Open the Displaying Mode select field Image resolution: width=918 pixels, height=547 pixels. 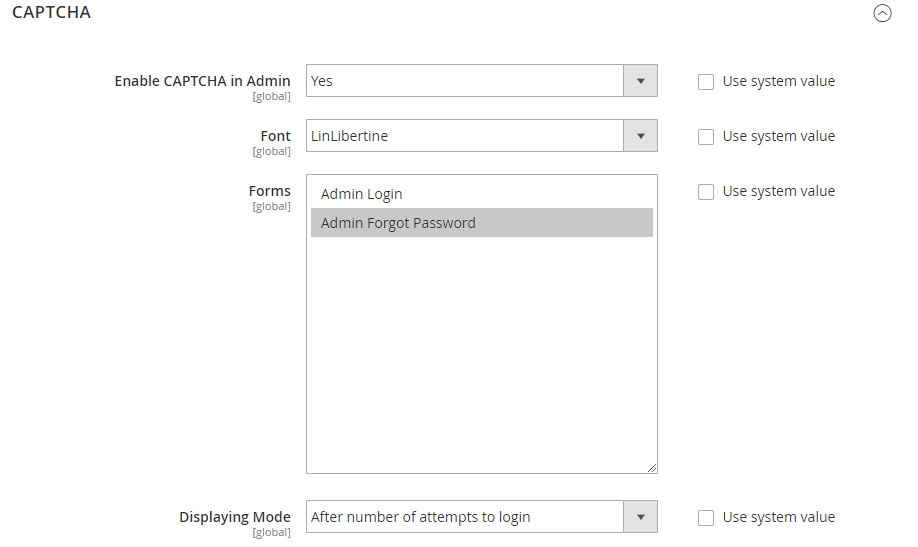(482, 517)
